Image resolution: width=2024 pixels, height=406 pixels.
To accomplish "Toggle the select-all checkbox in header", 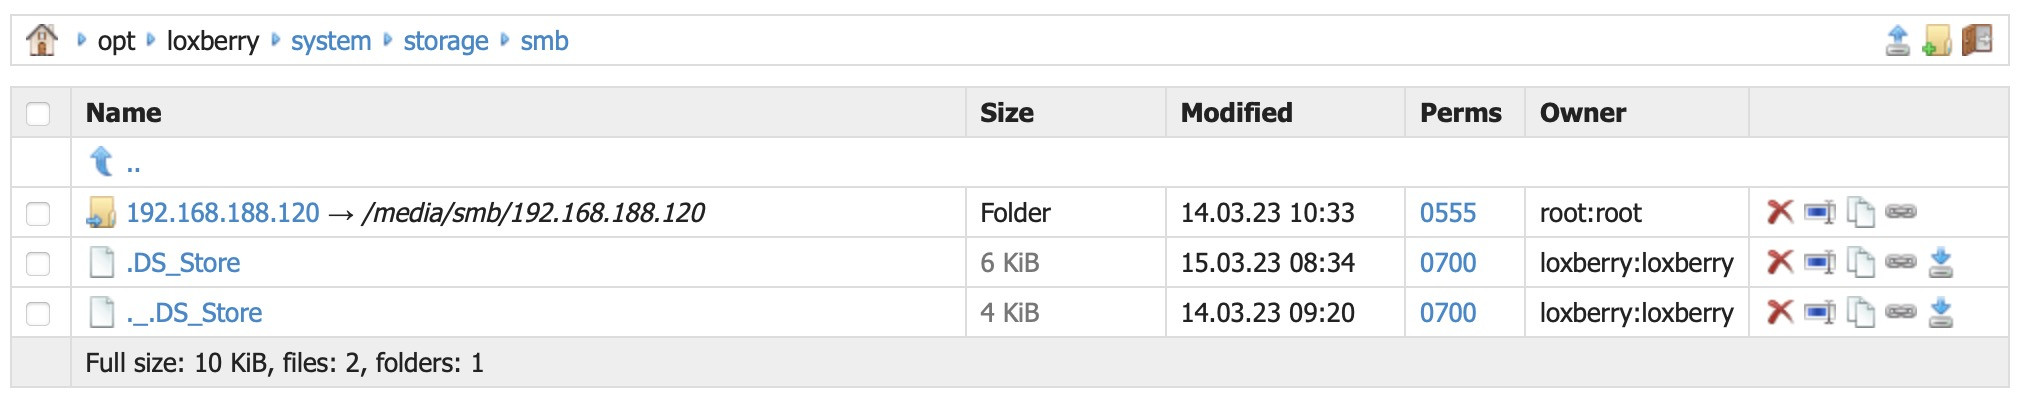I will (38, 113).
